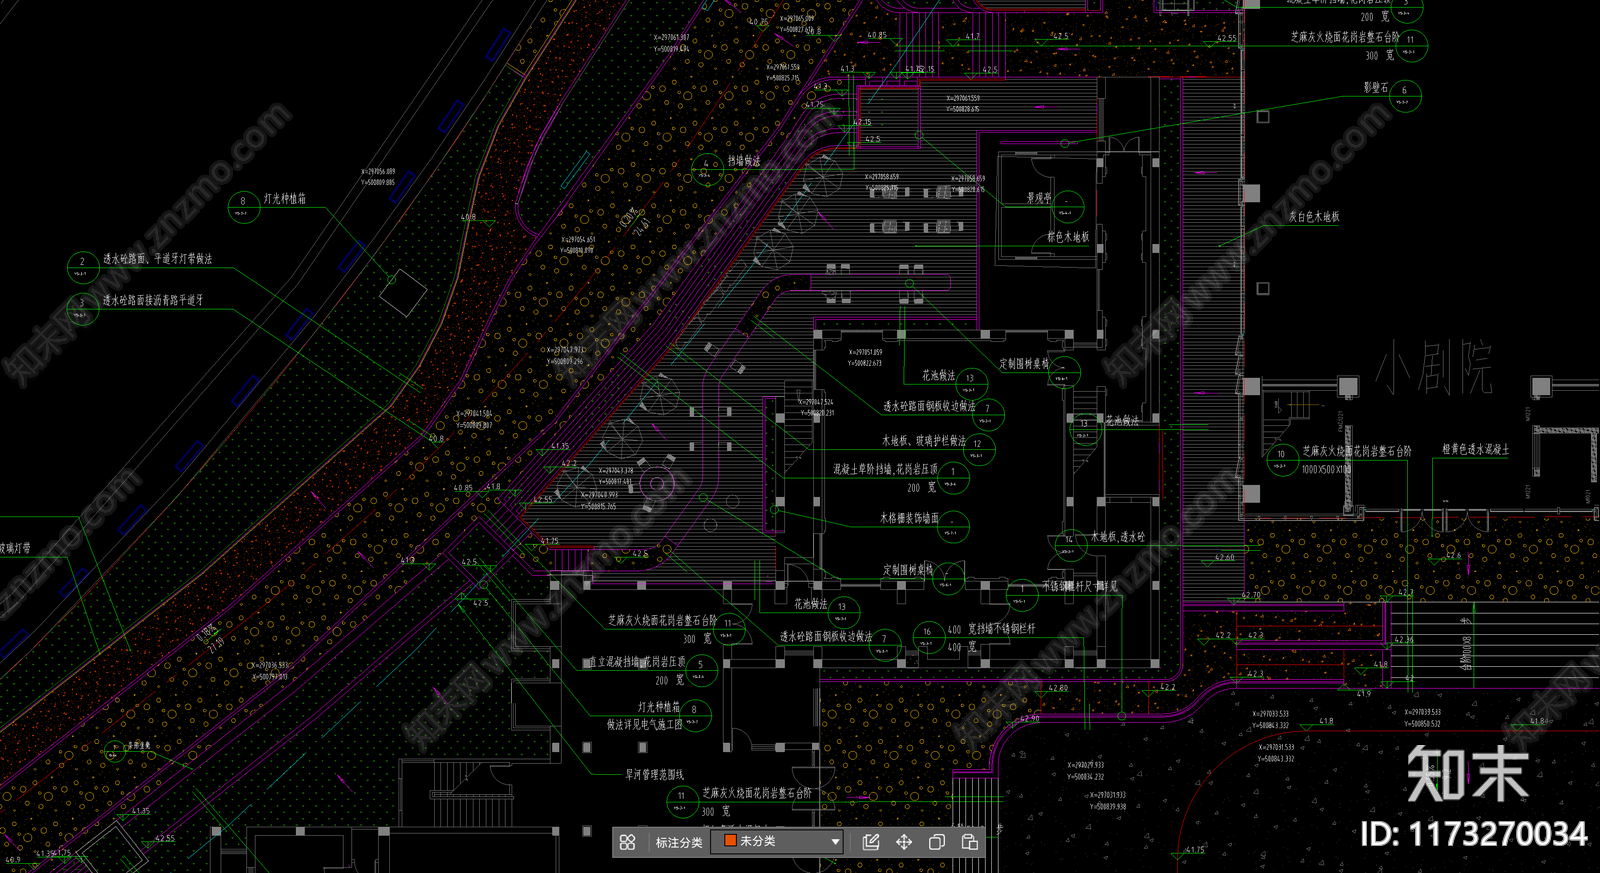Click the 做法详见电气施工图 note

pos(644,725)
